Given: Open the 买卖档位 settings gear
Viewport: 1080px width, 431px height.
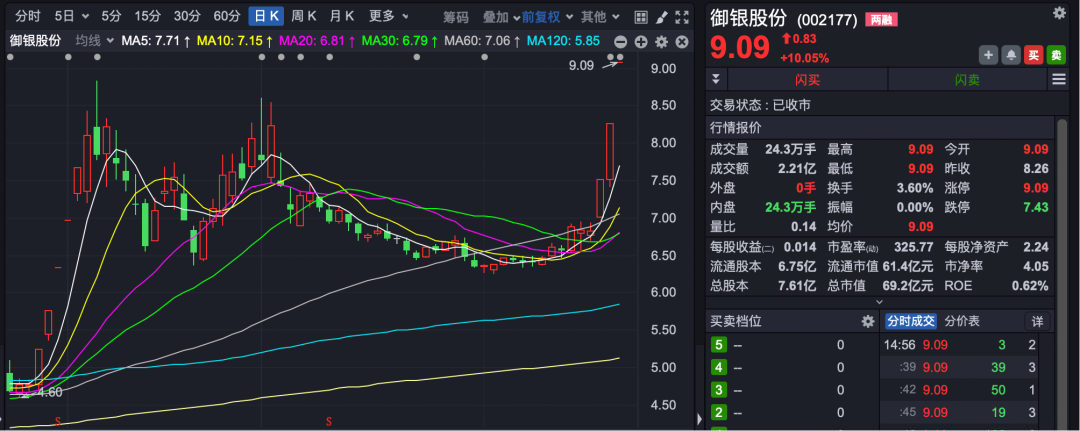Looking at the screenshot, I should point(868,321).
